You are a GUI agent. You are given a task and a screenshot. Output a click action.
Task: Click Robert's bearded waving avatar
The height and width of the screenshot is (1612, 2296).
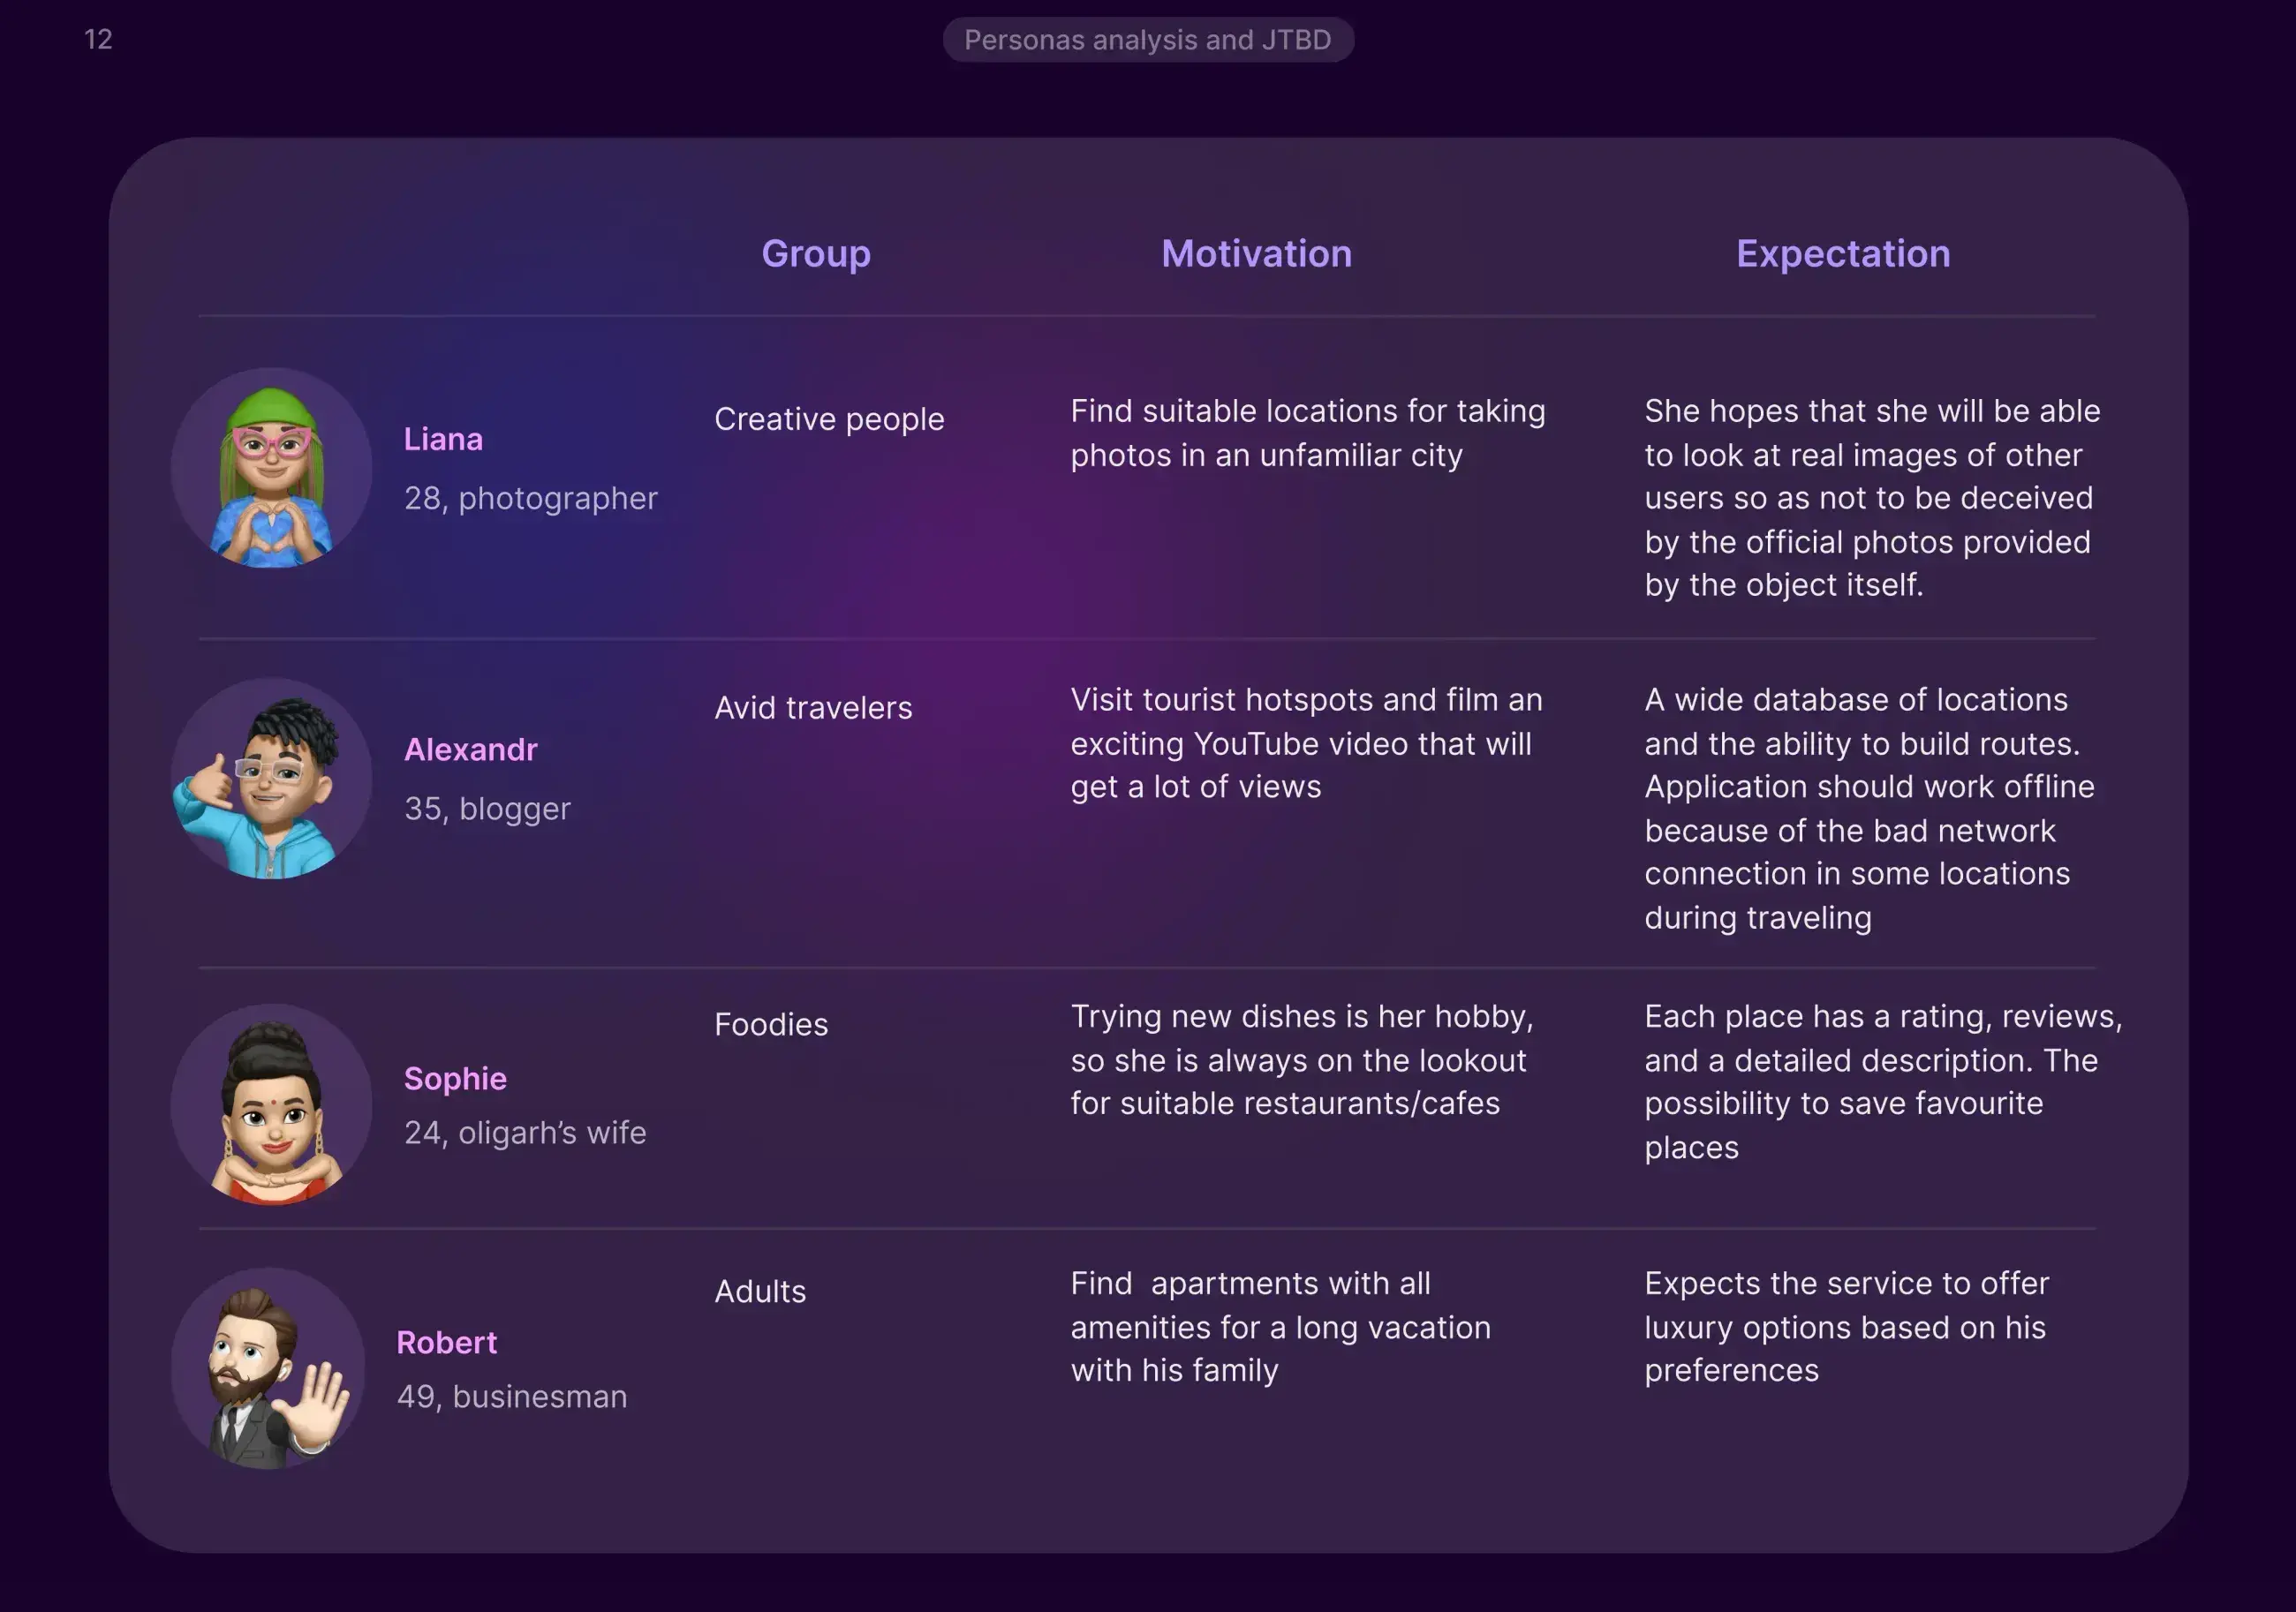[268, 1368]
